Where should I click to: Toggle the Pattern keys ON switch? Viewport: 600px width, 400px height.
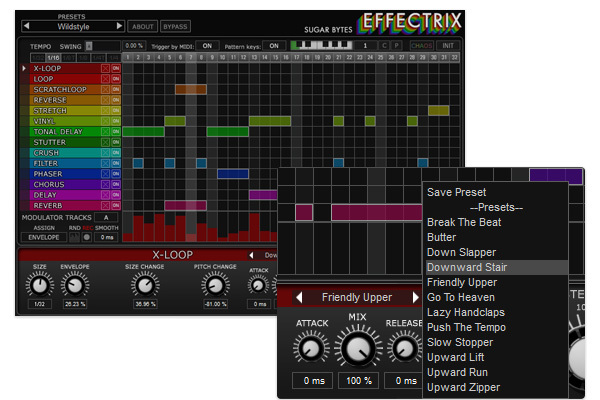pos(273,45)
